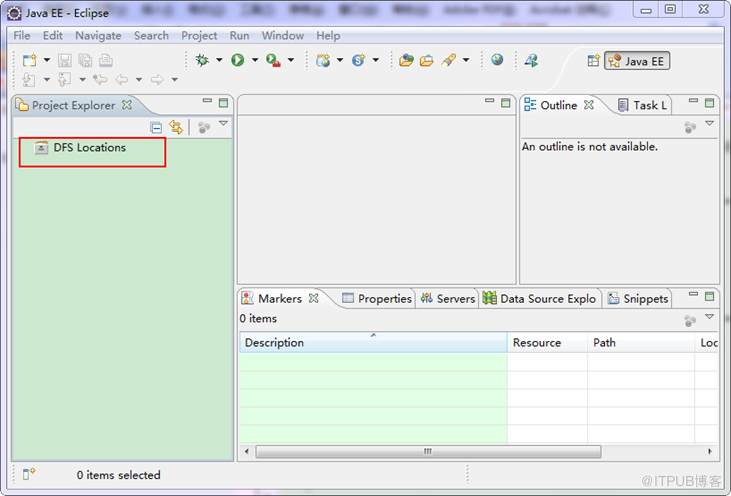The height and width of the screenshot is (496, 731).
Task: Sort markers by Description column header
Action: tap(373, 343)
